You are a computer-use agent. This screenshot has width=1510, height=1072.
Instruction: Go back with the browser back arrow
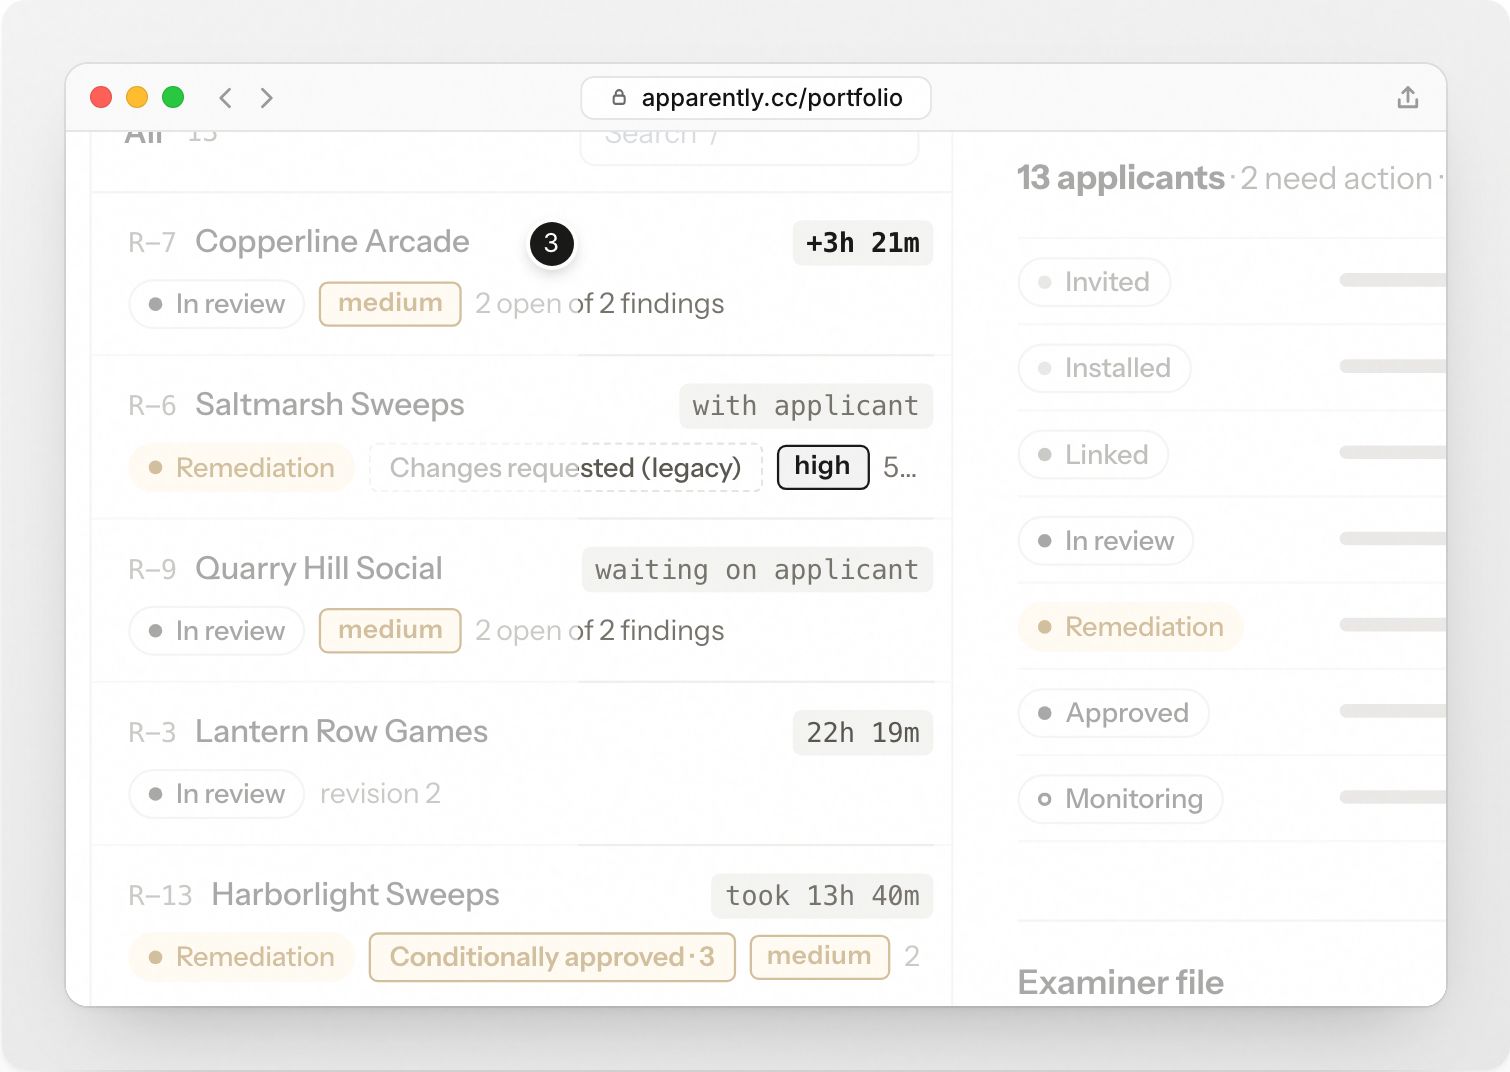[x=226, y=97]
